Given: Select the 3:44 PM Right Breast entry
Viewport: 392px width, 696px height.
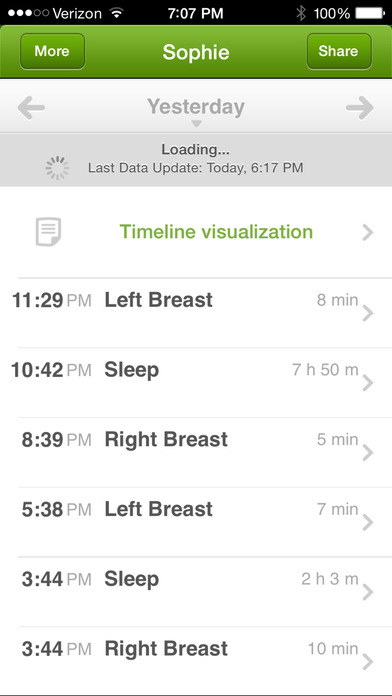Looking at the screenshot, I should (x=196, y=661).
